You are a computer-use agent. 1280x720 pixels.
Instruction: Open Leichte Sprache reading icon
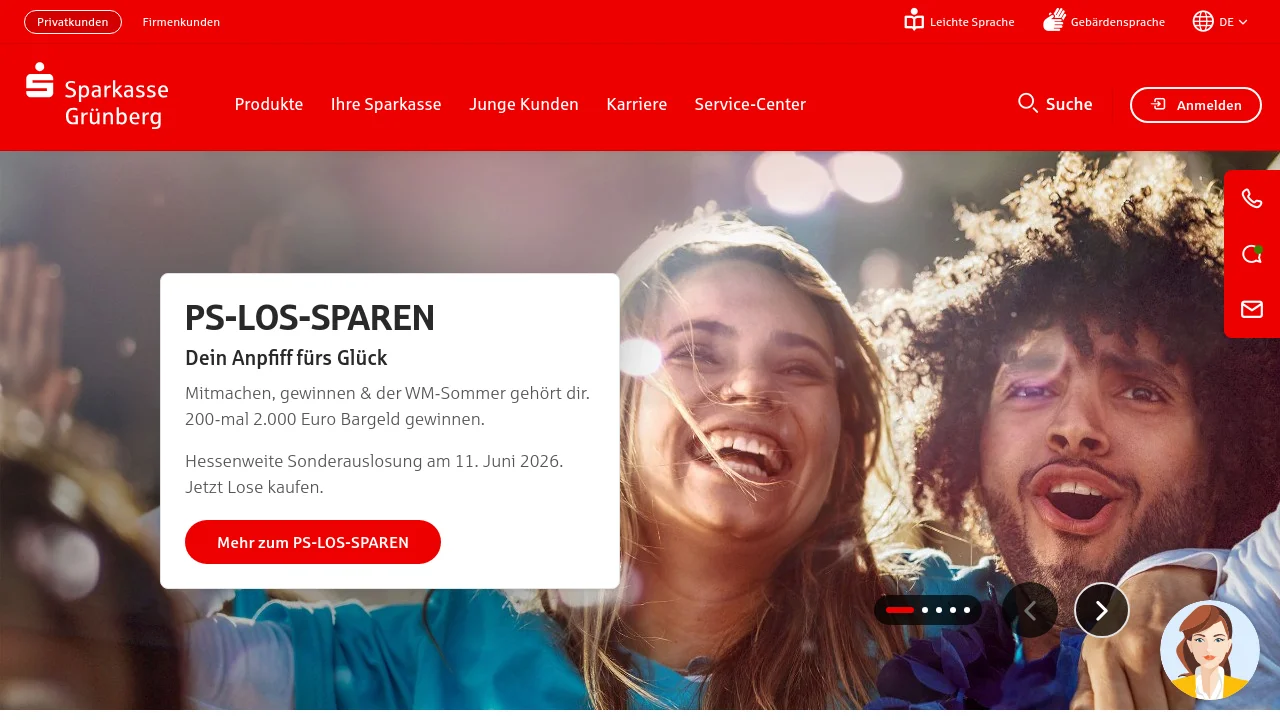(x=914, y=20)
